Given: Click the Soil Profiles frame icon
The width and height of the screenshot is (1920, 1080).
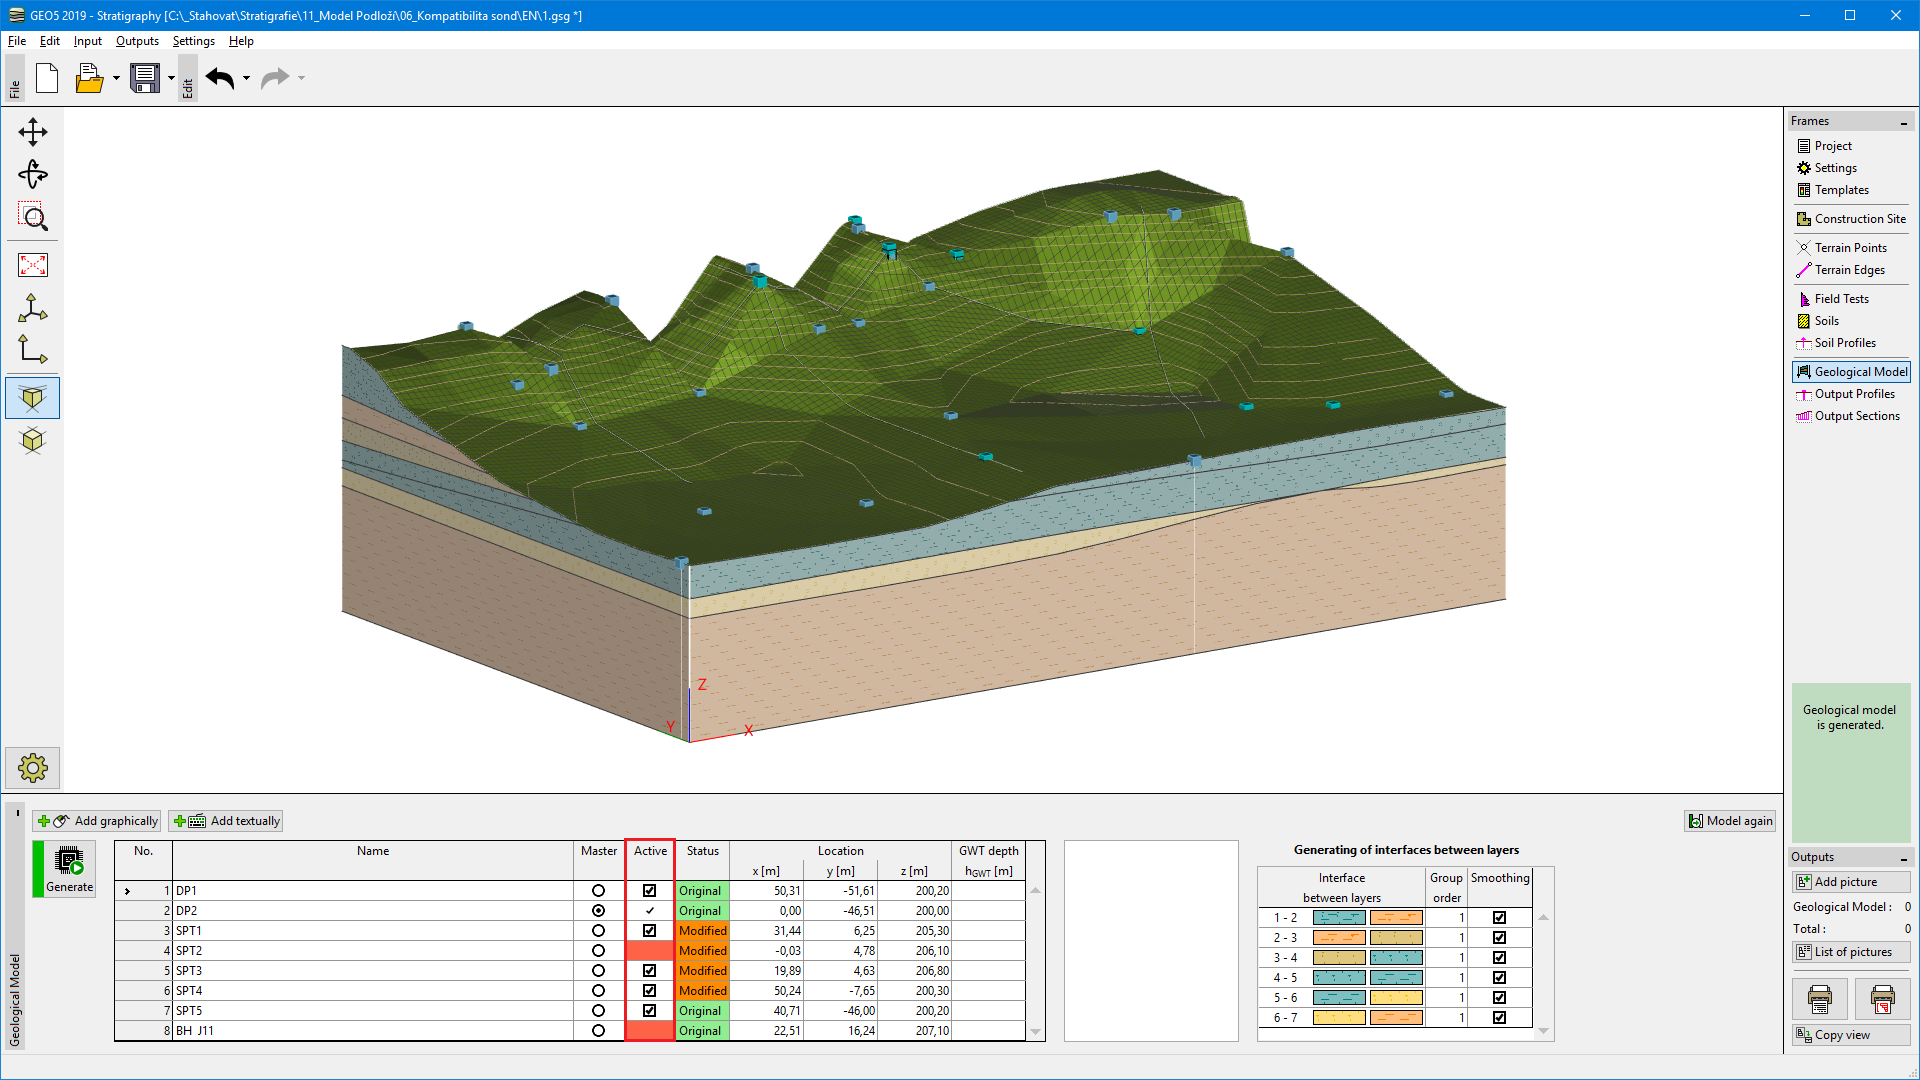Looking at the screenshot, I should (x=1804, y=343).
